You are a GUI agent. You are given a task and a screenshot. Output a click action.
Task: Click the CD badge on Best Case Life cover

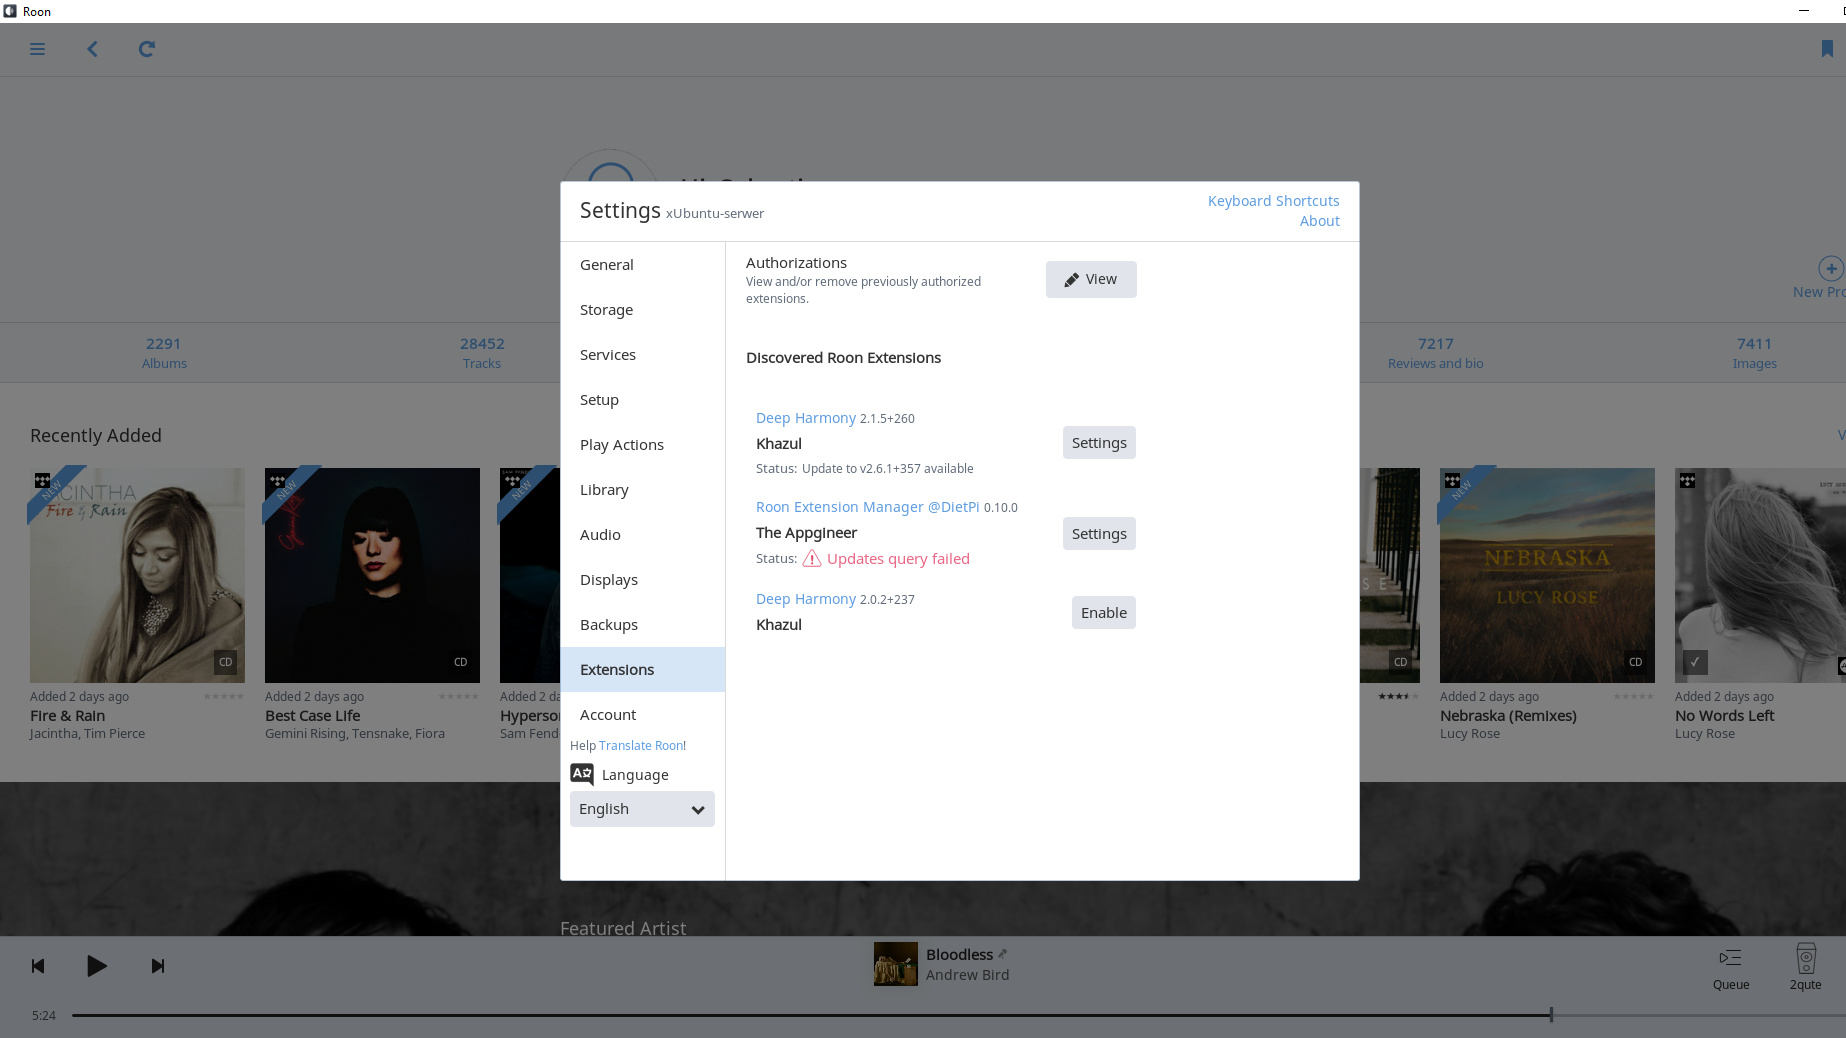461,662
